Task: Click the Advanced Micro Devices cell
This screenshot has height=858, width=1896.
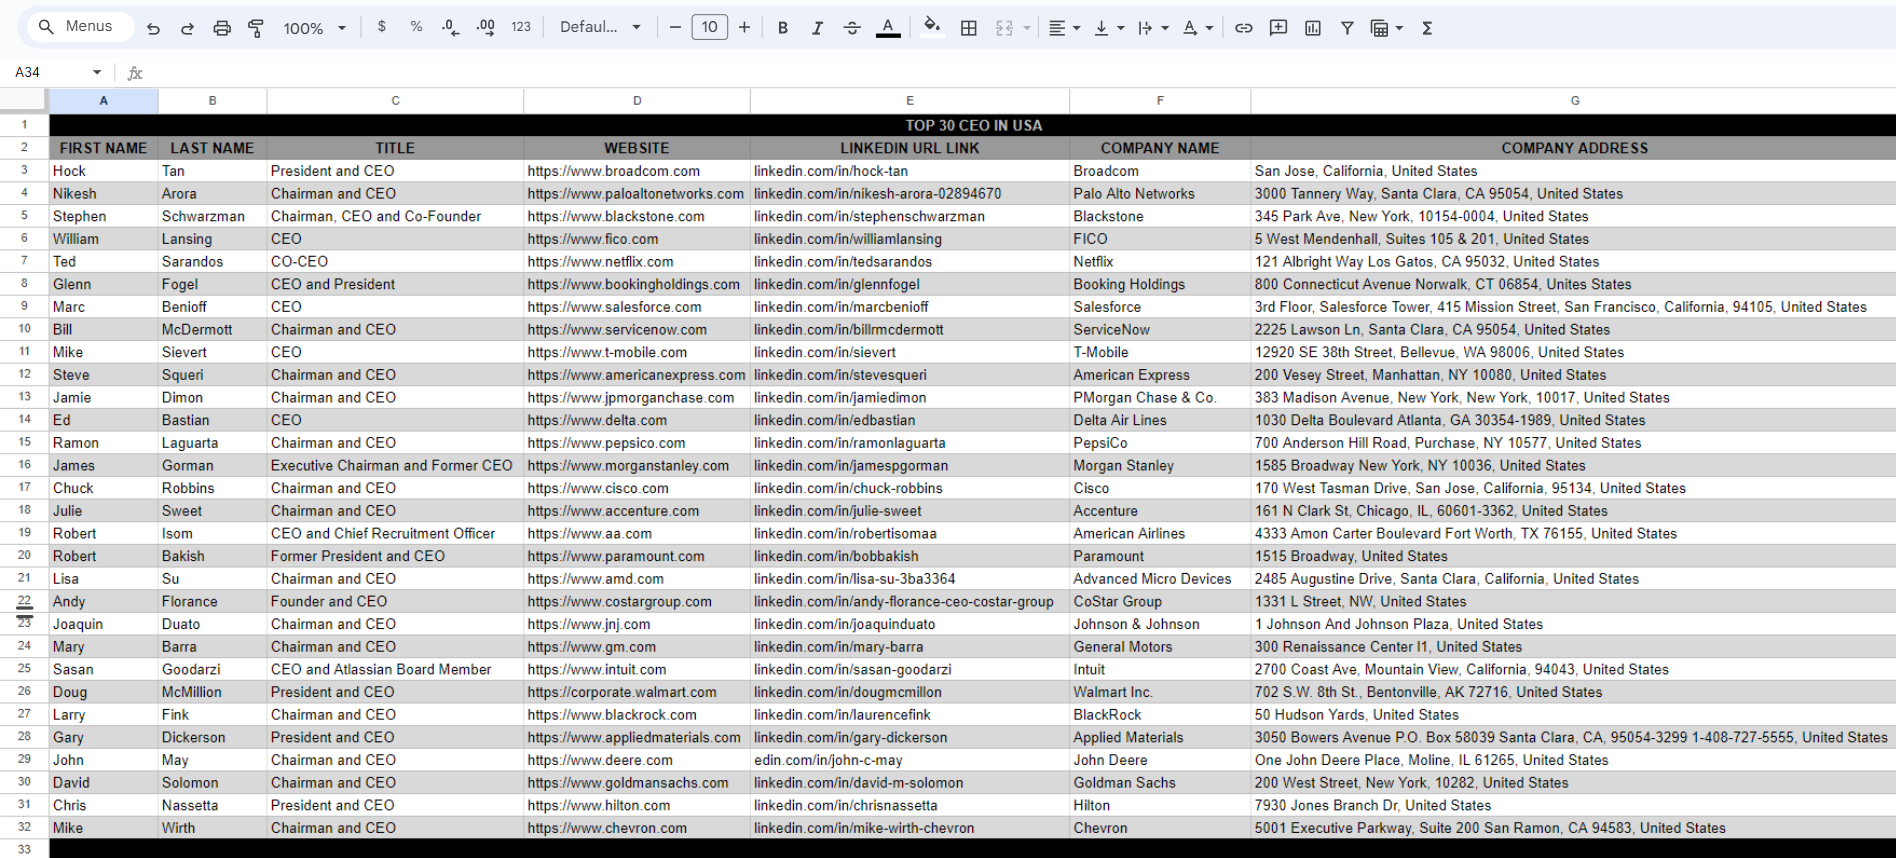Action: pos(1160,579)
